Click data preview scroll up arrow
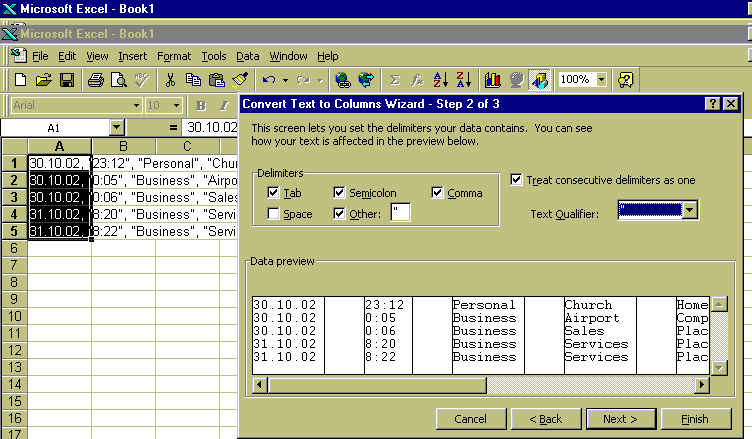The width and height of the screenshot is (752, 439). [719, 304]
